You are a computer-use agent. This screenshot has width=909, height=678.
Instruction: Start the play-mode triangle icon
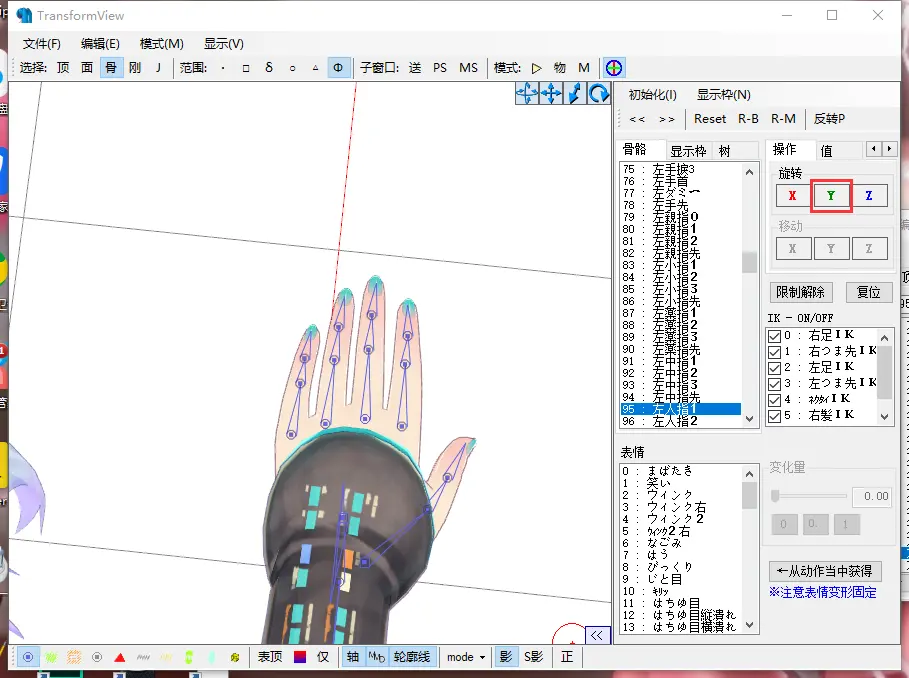click(x=536, y=68)
